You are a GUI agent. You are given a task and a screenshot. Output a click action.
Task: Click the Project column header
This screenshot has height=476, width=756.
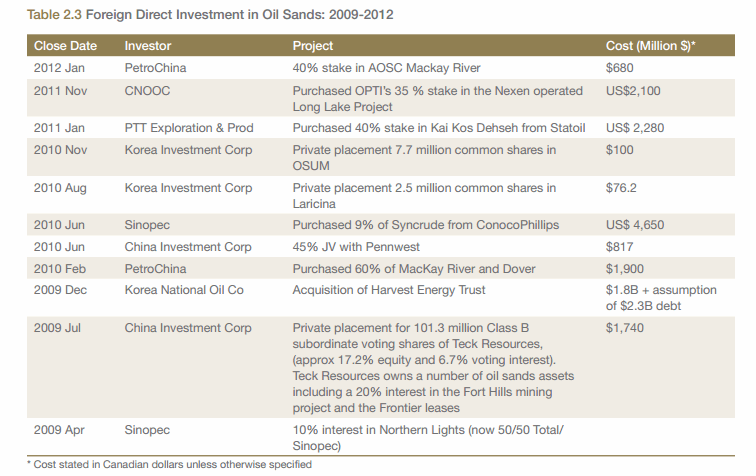pyautogui.click(x=313, y=46)
